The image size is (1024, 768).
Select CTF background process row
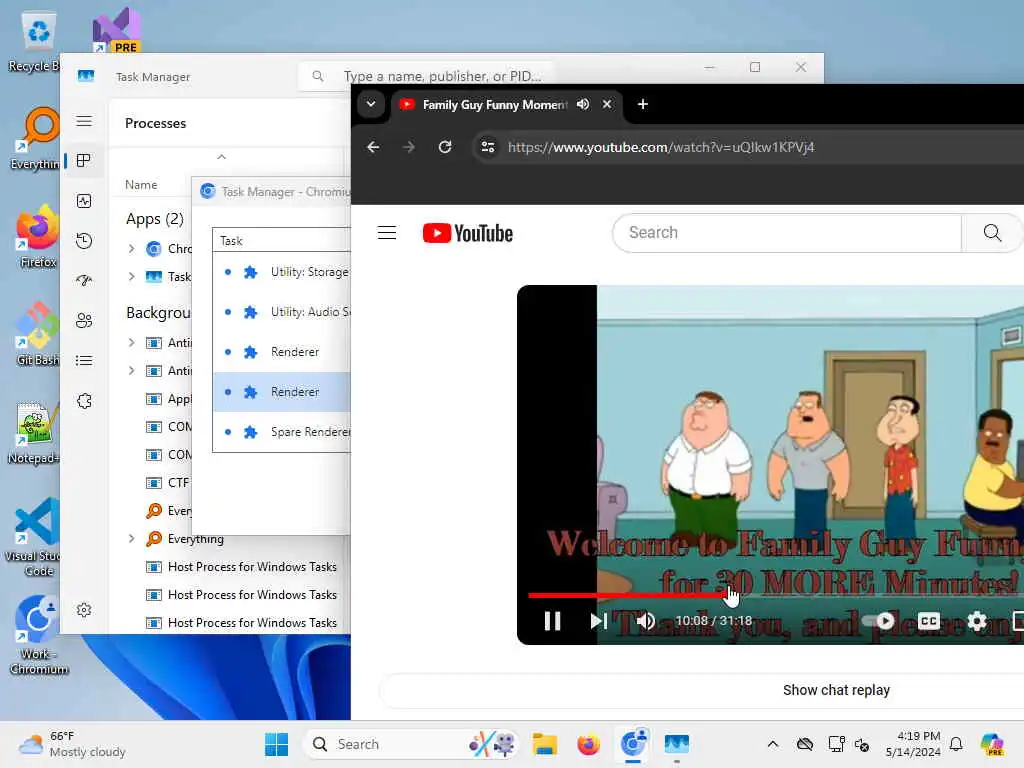pyautogui.click(x=168, y=483)
